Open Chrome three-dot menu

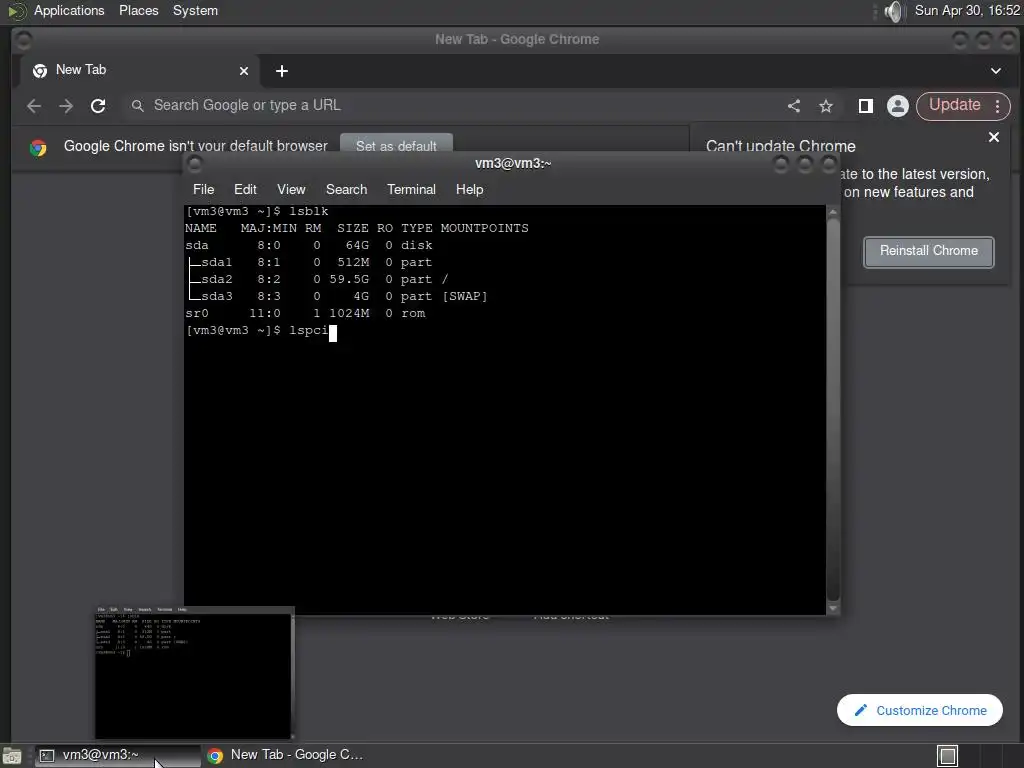(x=998, y=106)
